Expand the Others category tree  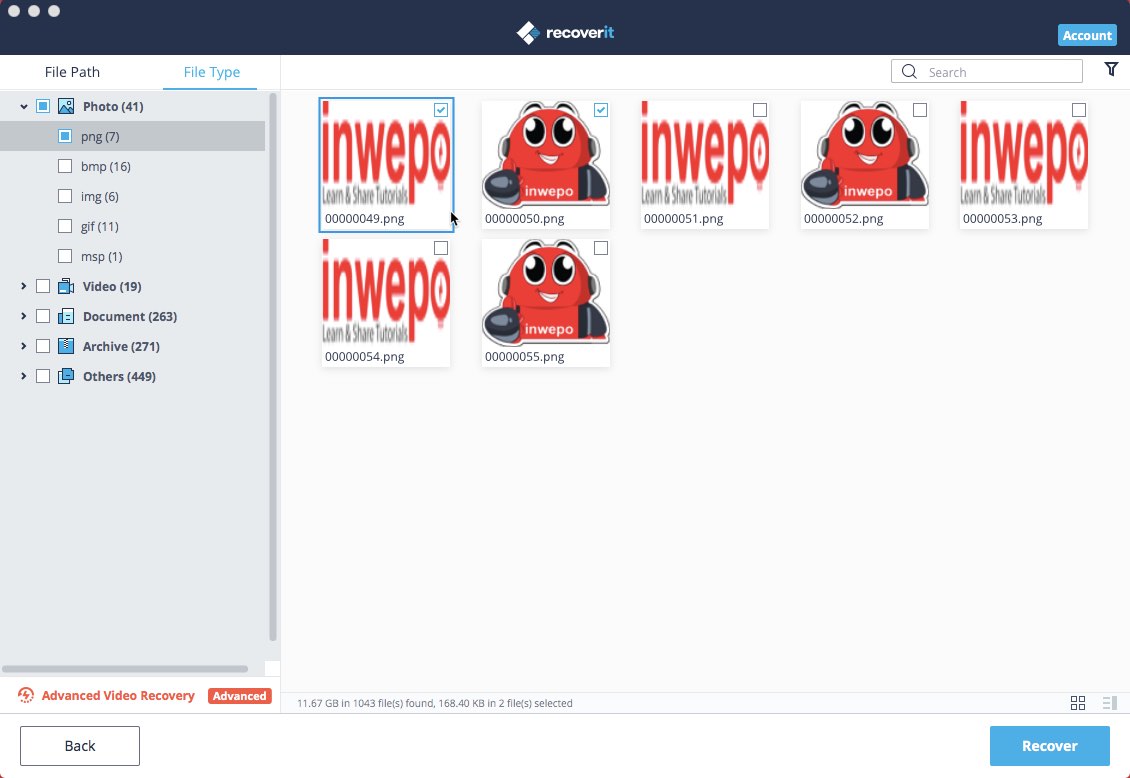(x=24, y=376)
